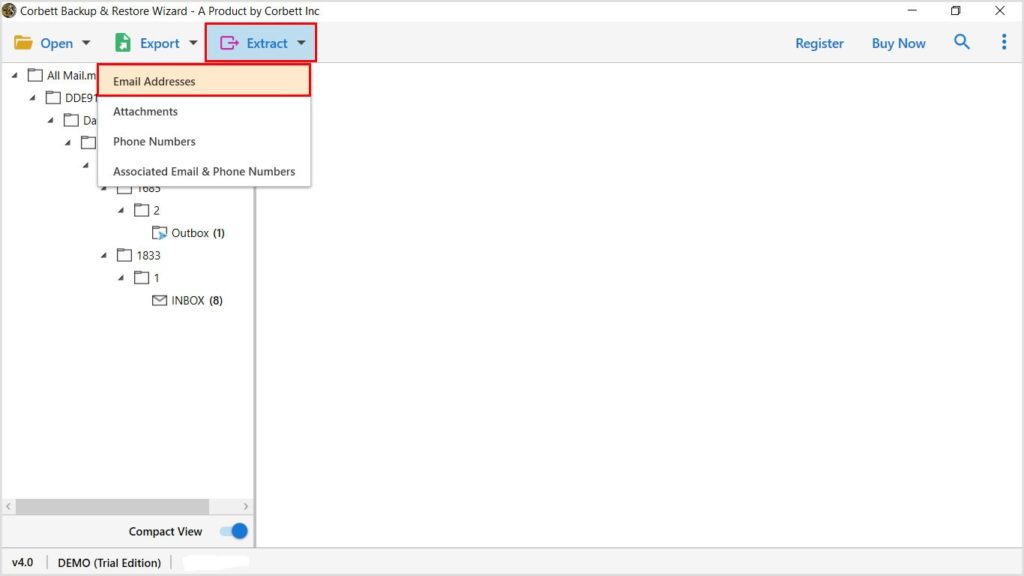
Task: Click the Outbox folder icon
Action: click(x=159, y=232)
